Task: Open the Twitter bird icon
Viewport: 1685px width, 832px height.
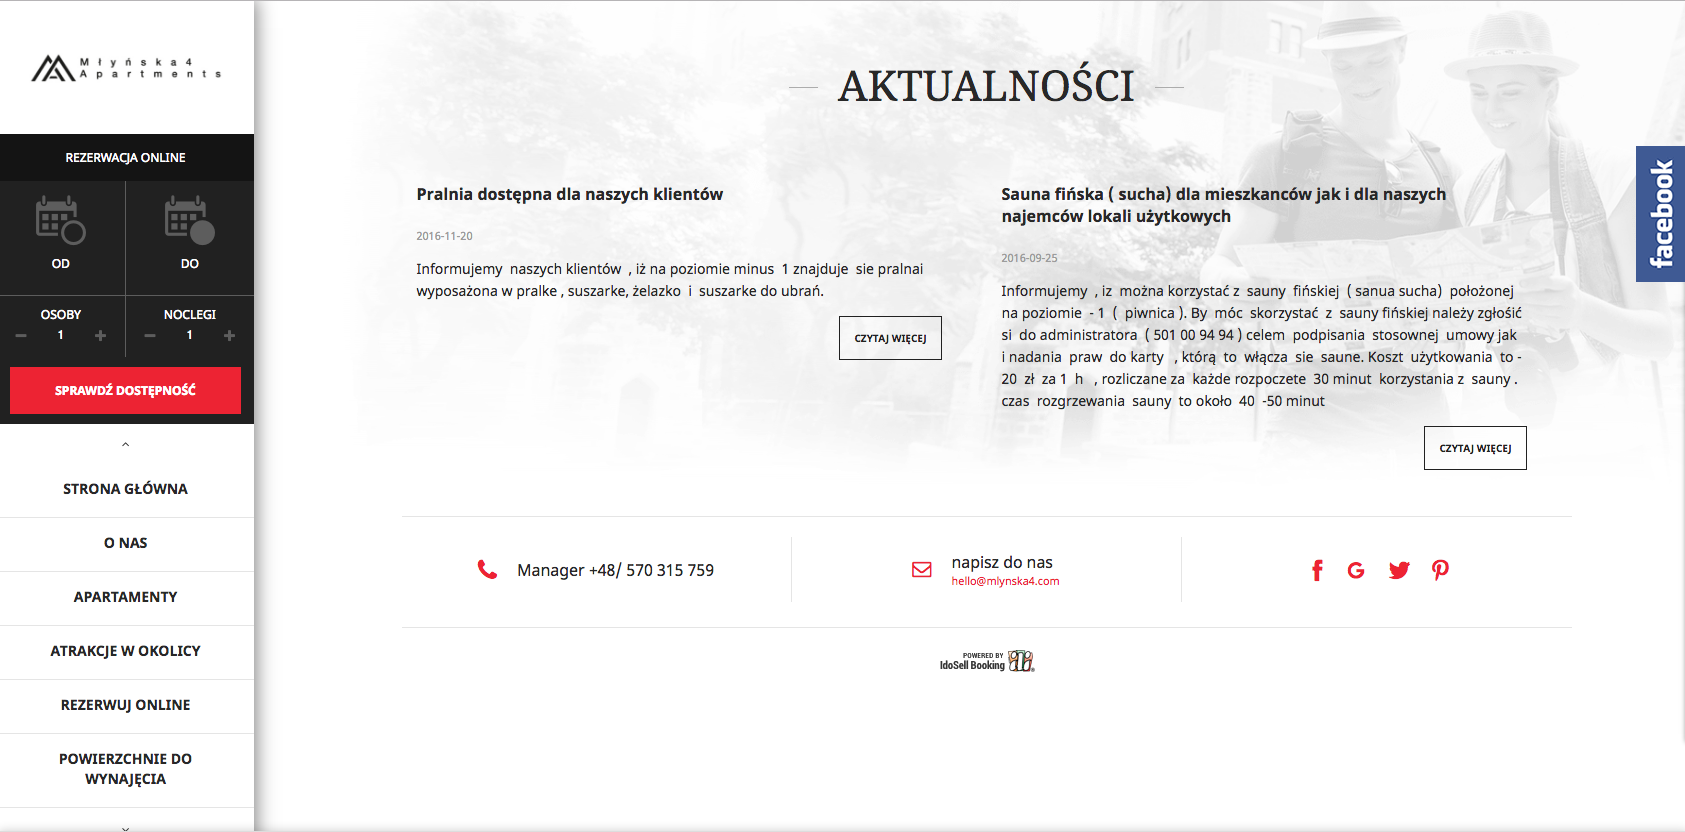Action: (1399, 570)
